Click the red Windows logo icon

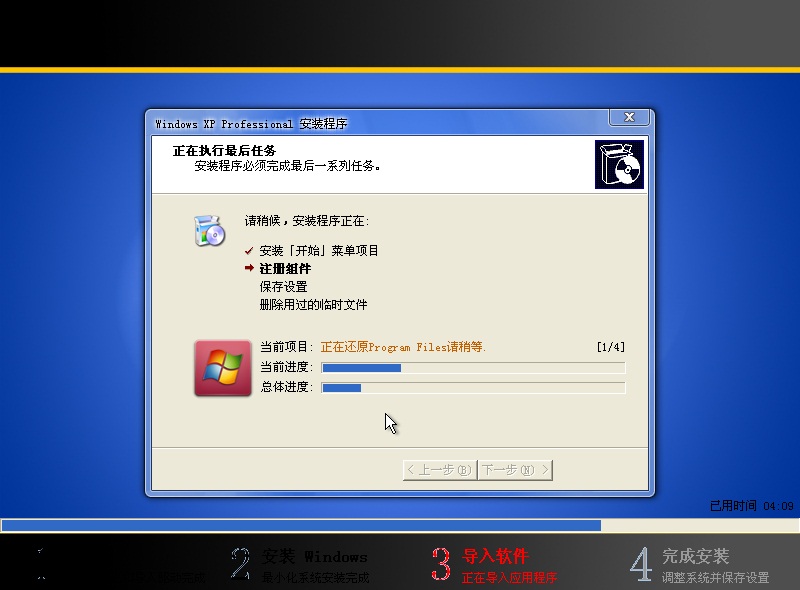click(x=223, y=368)
